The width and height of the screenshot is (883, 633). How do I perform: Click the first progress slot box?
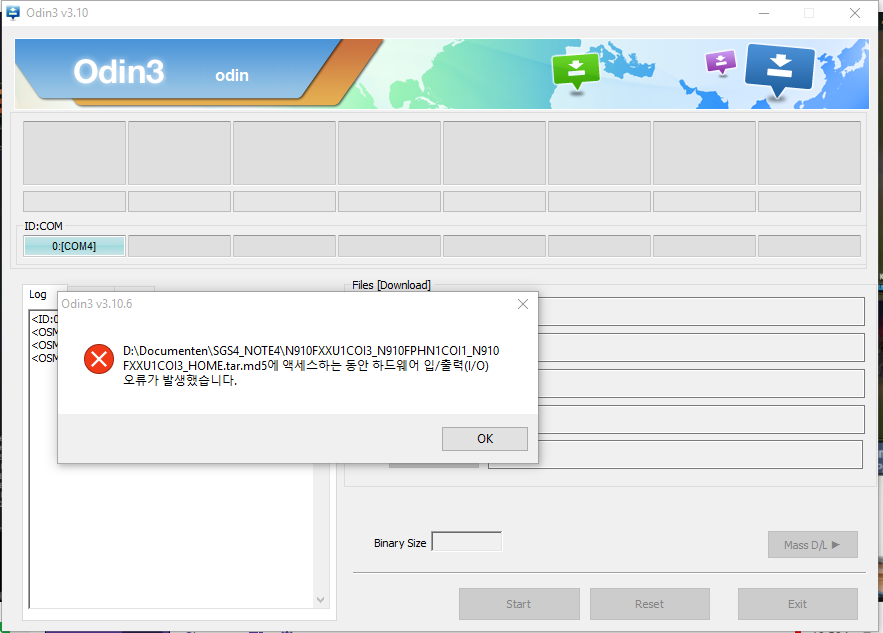[x=74, y=152]
